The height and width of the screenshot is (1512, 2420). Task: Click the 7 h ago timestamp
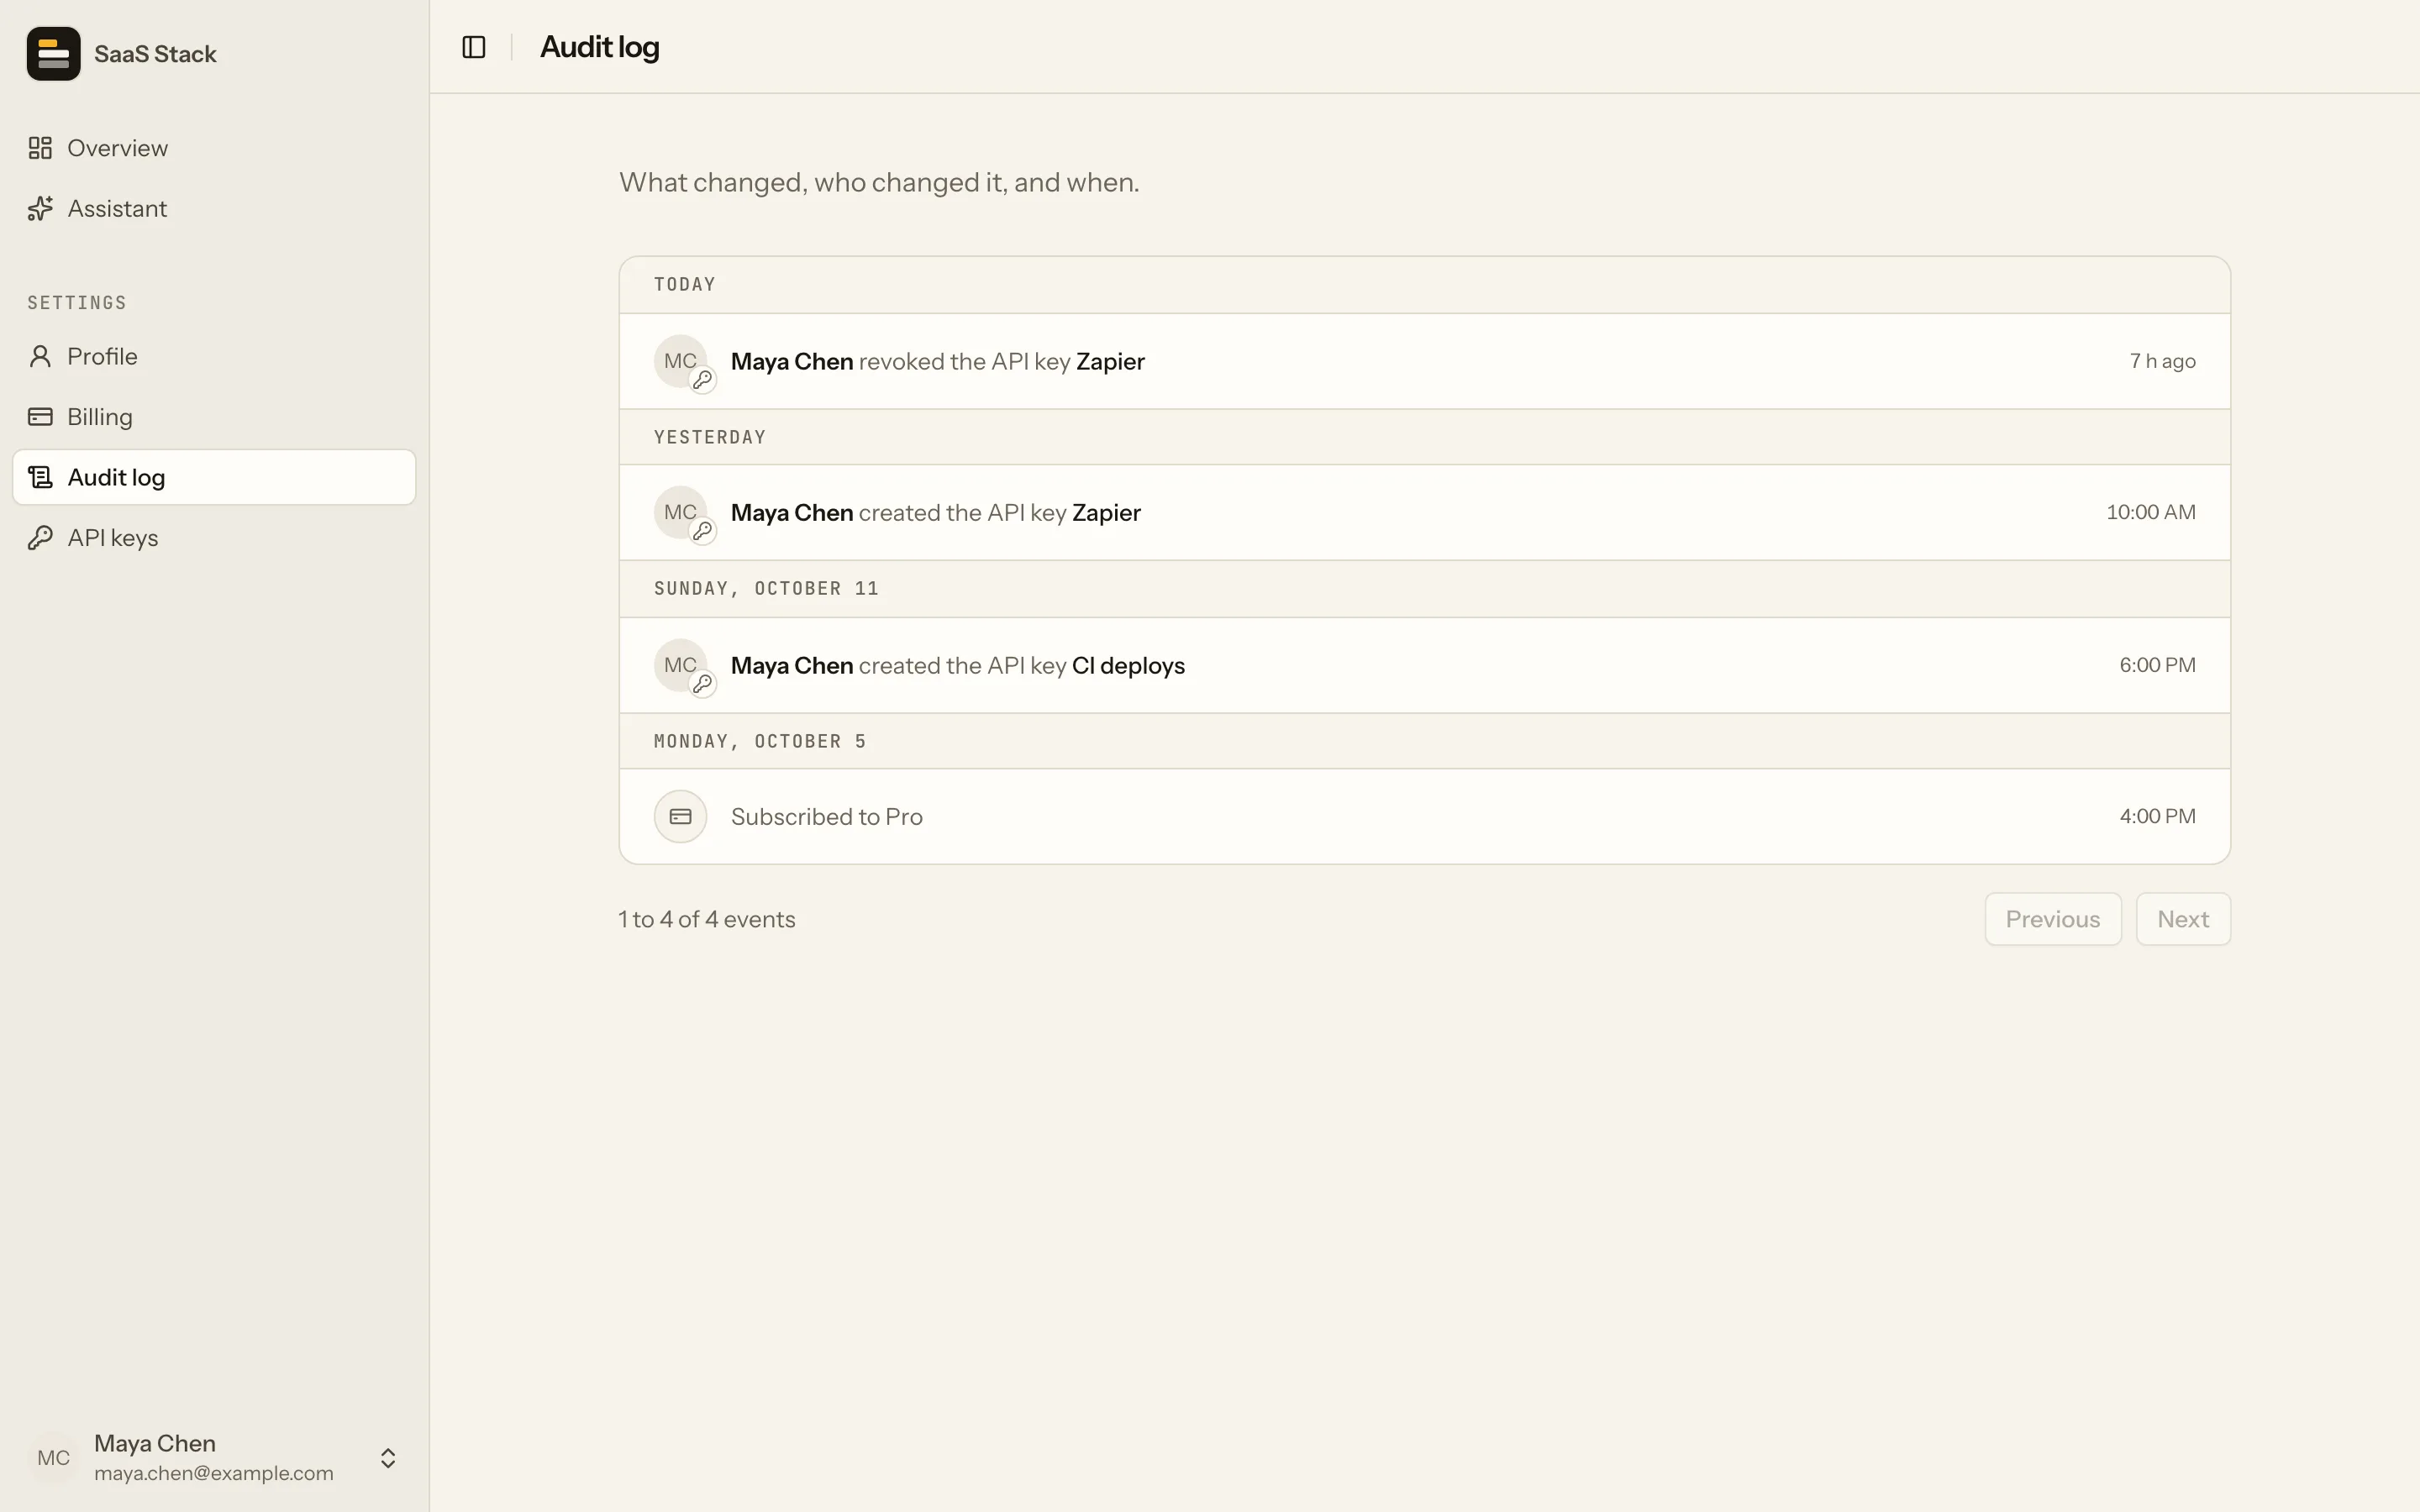[2162, 361]
